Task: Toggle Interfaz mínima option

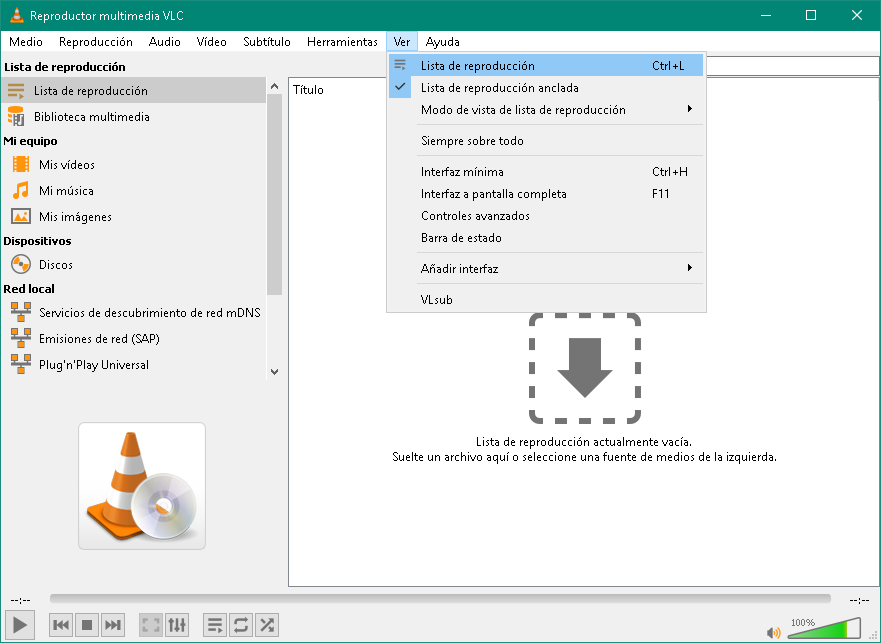Action: point(546,171)
